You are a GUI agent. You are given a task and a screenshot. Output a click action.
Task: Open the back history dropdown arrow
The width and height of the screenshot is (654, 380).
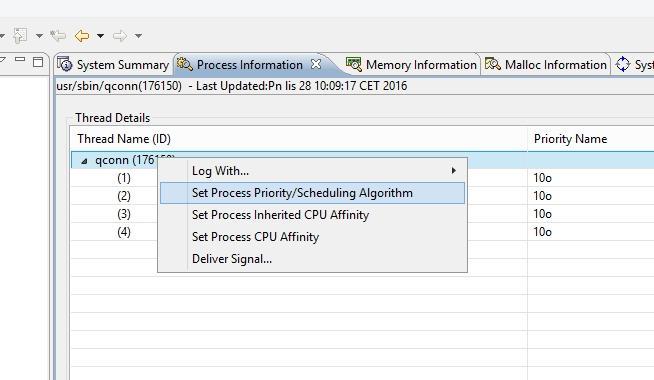101,36
